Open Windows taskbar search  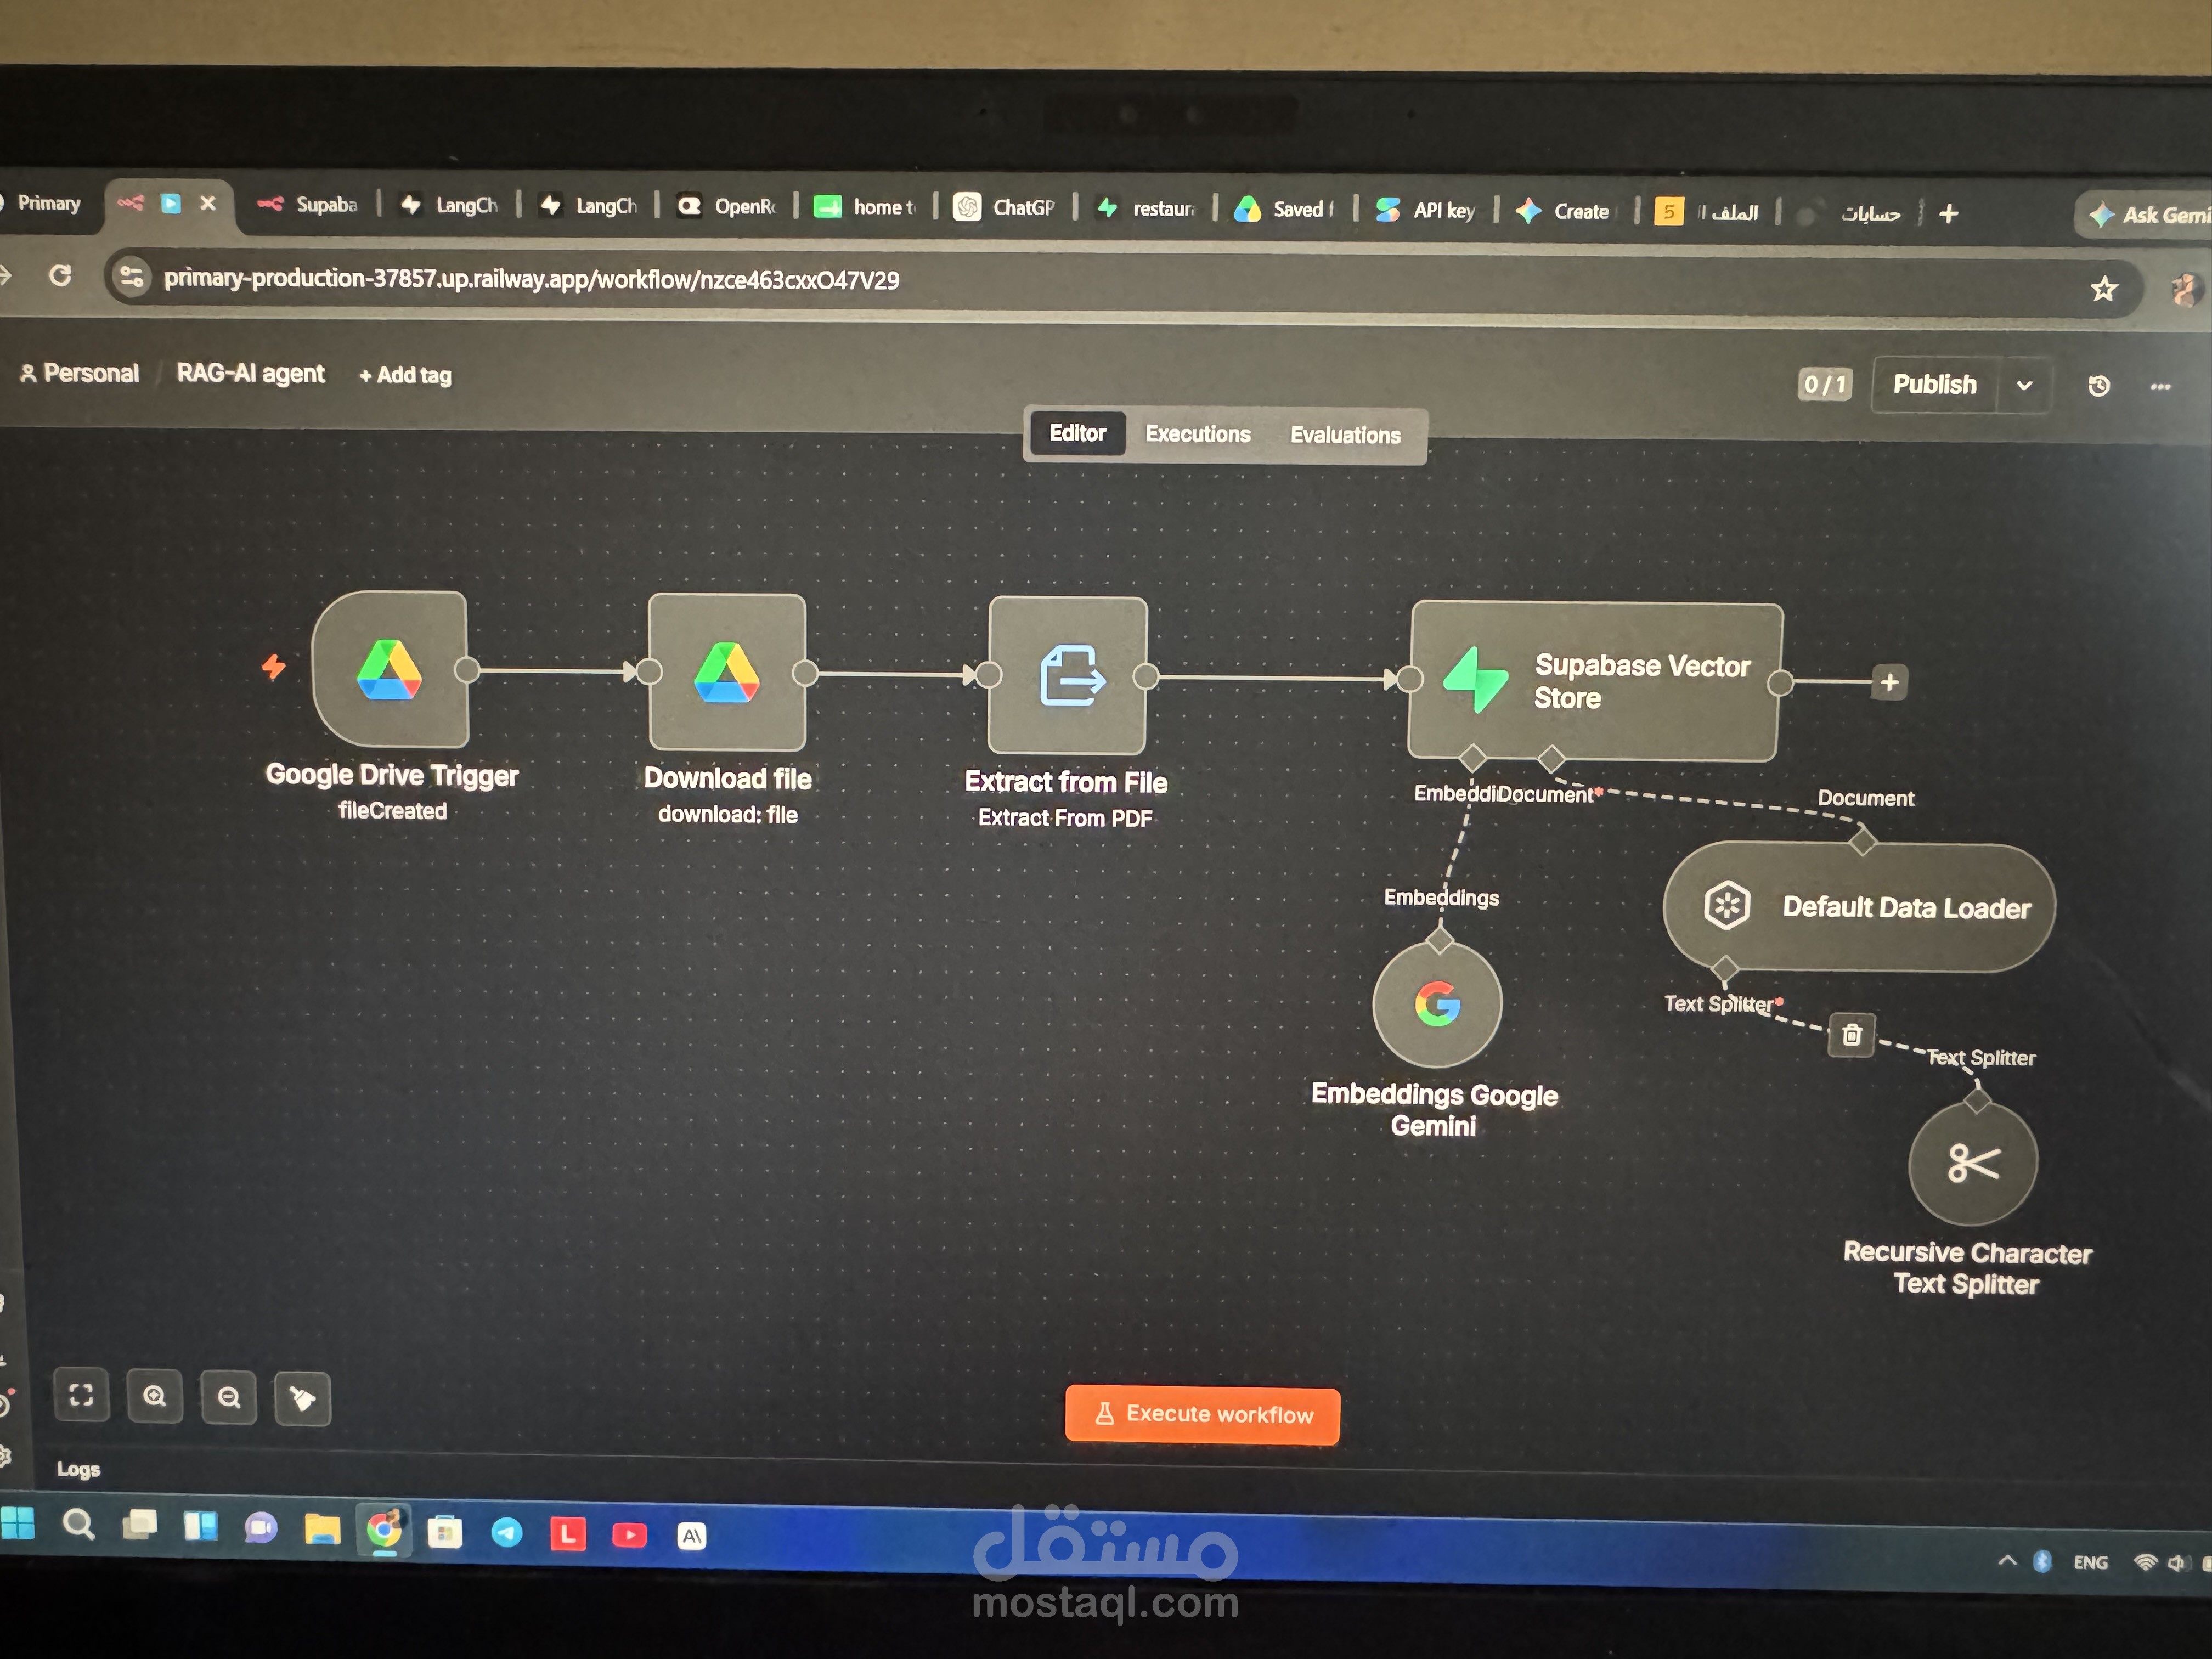[78, 1525]
